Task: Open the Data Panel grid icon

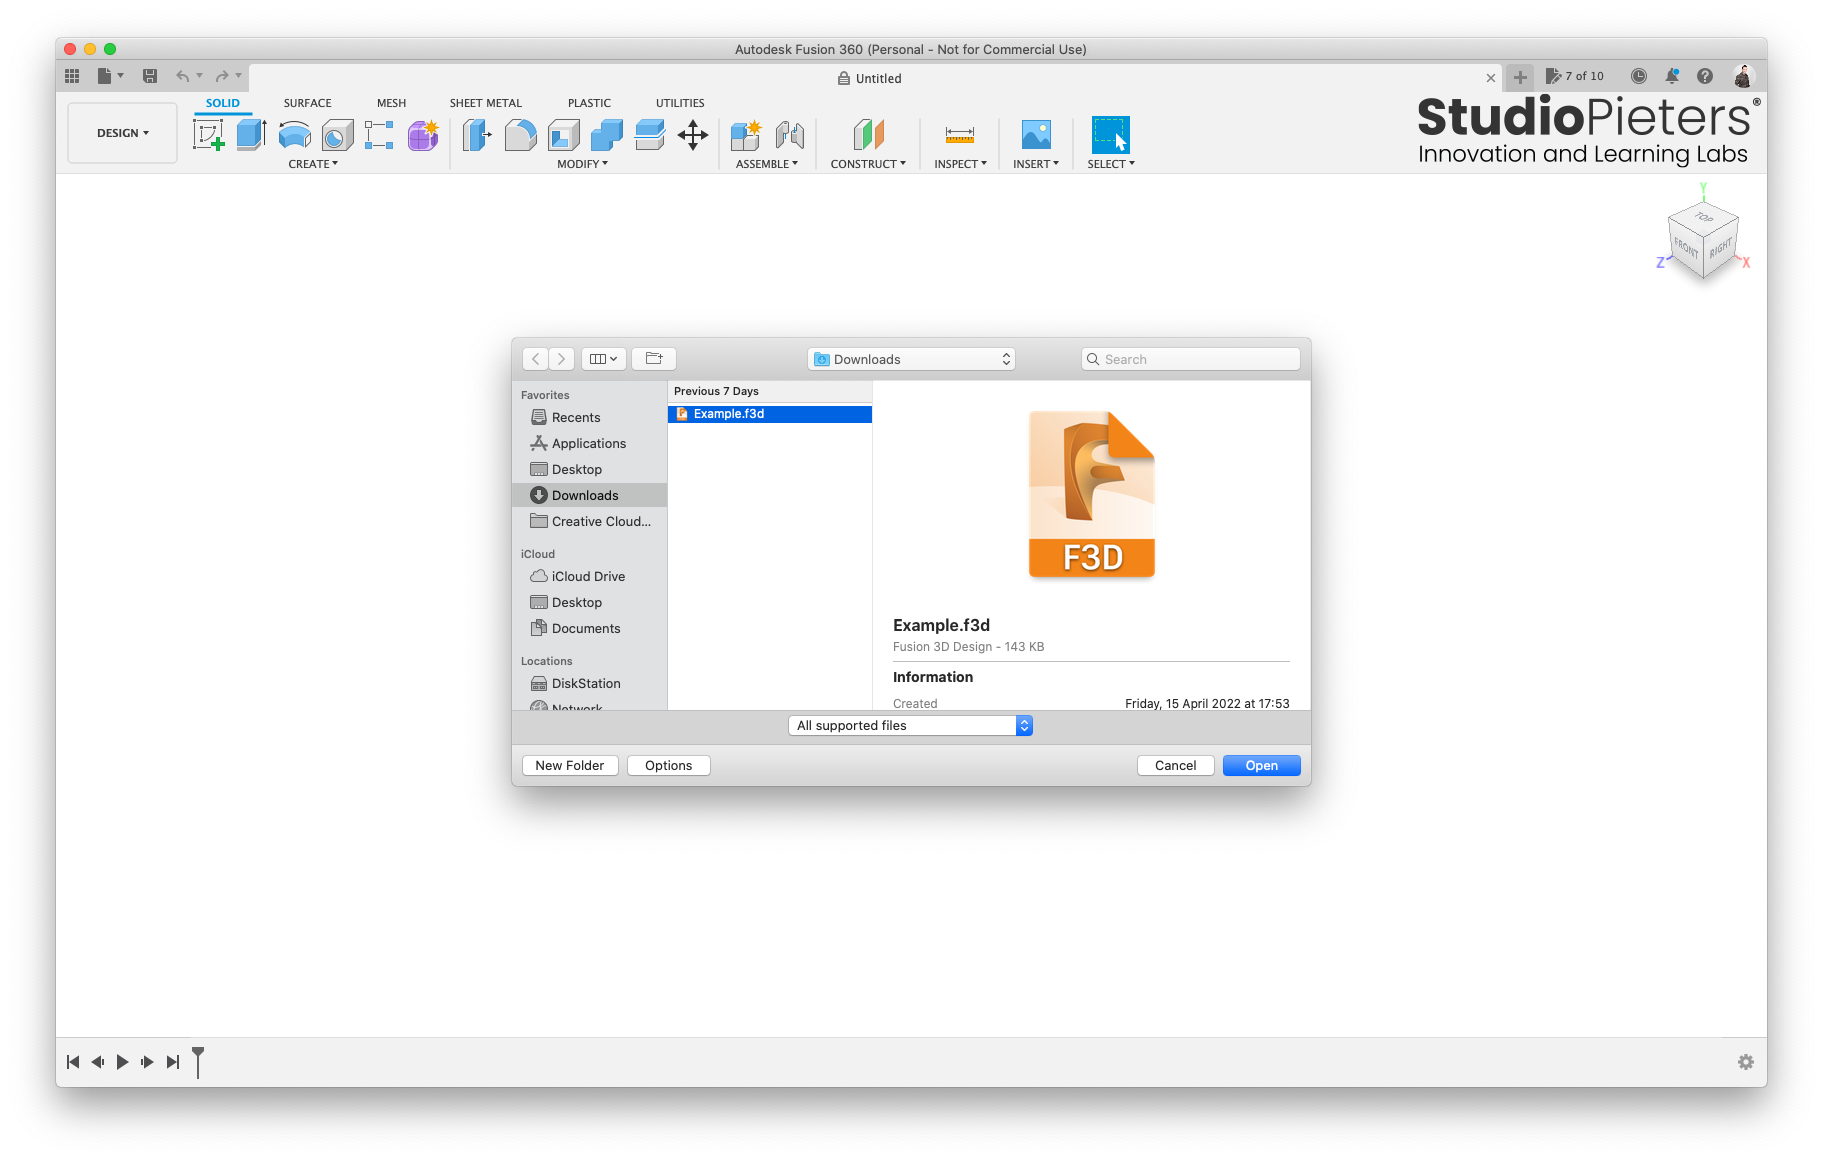Action: 72,76
